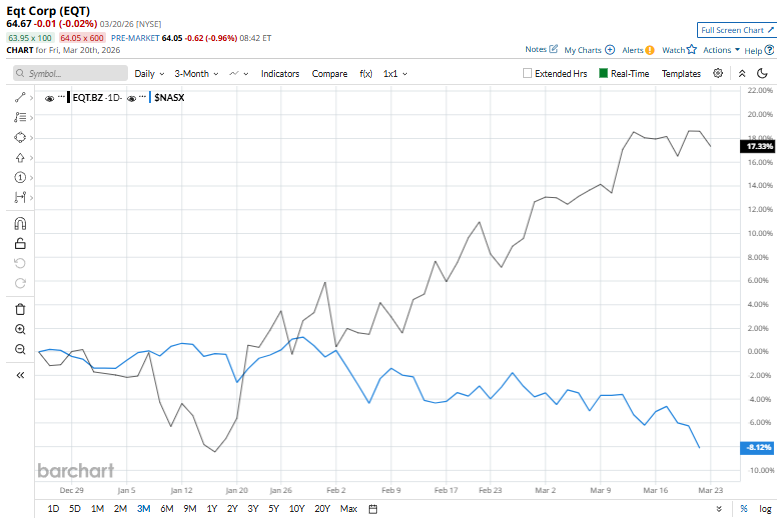Screen dimensions: 777x520
Task: Pick the numbered label annotation tool
Action: pos(20,177)
